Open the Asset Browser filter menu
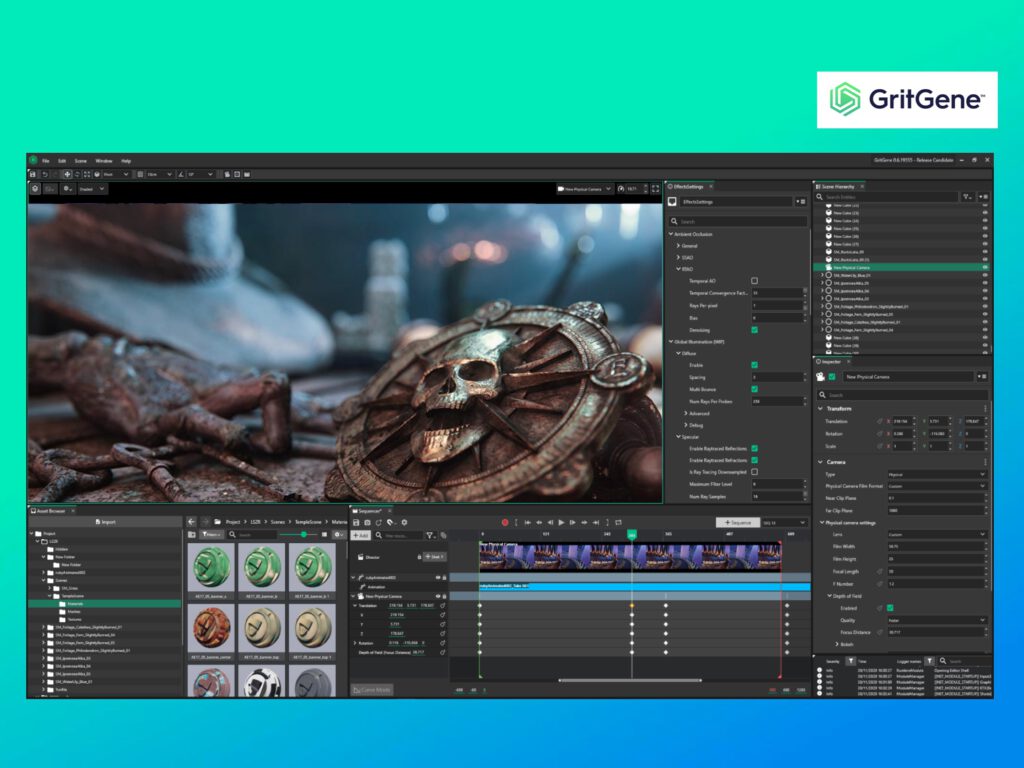Screen dimensions: 1024x768 point(211,534)
